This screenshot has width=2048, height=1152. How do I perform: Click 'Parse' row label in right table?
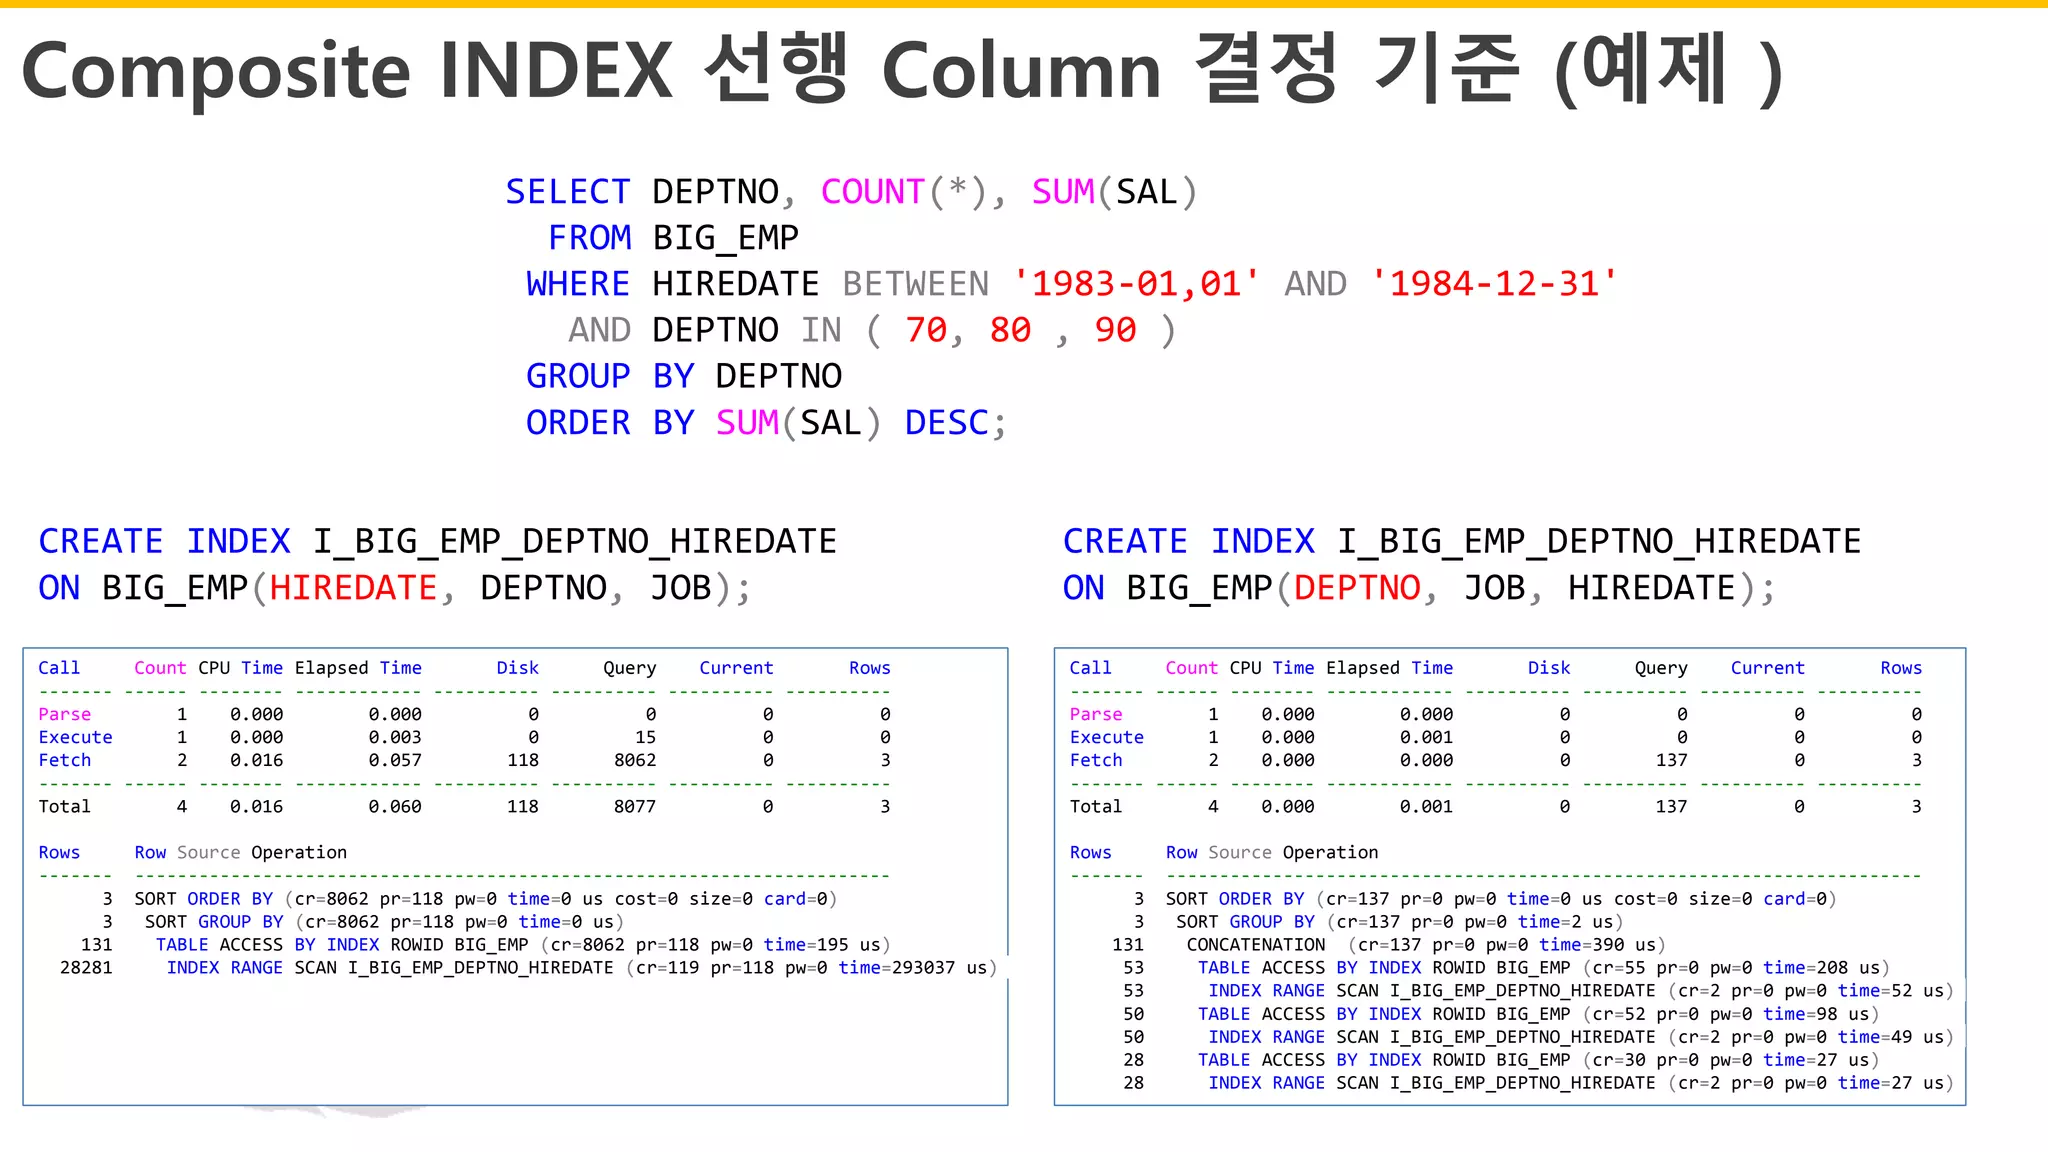point(1096,714)
